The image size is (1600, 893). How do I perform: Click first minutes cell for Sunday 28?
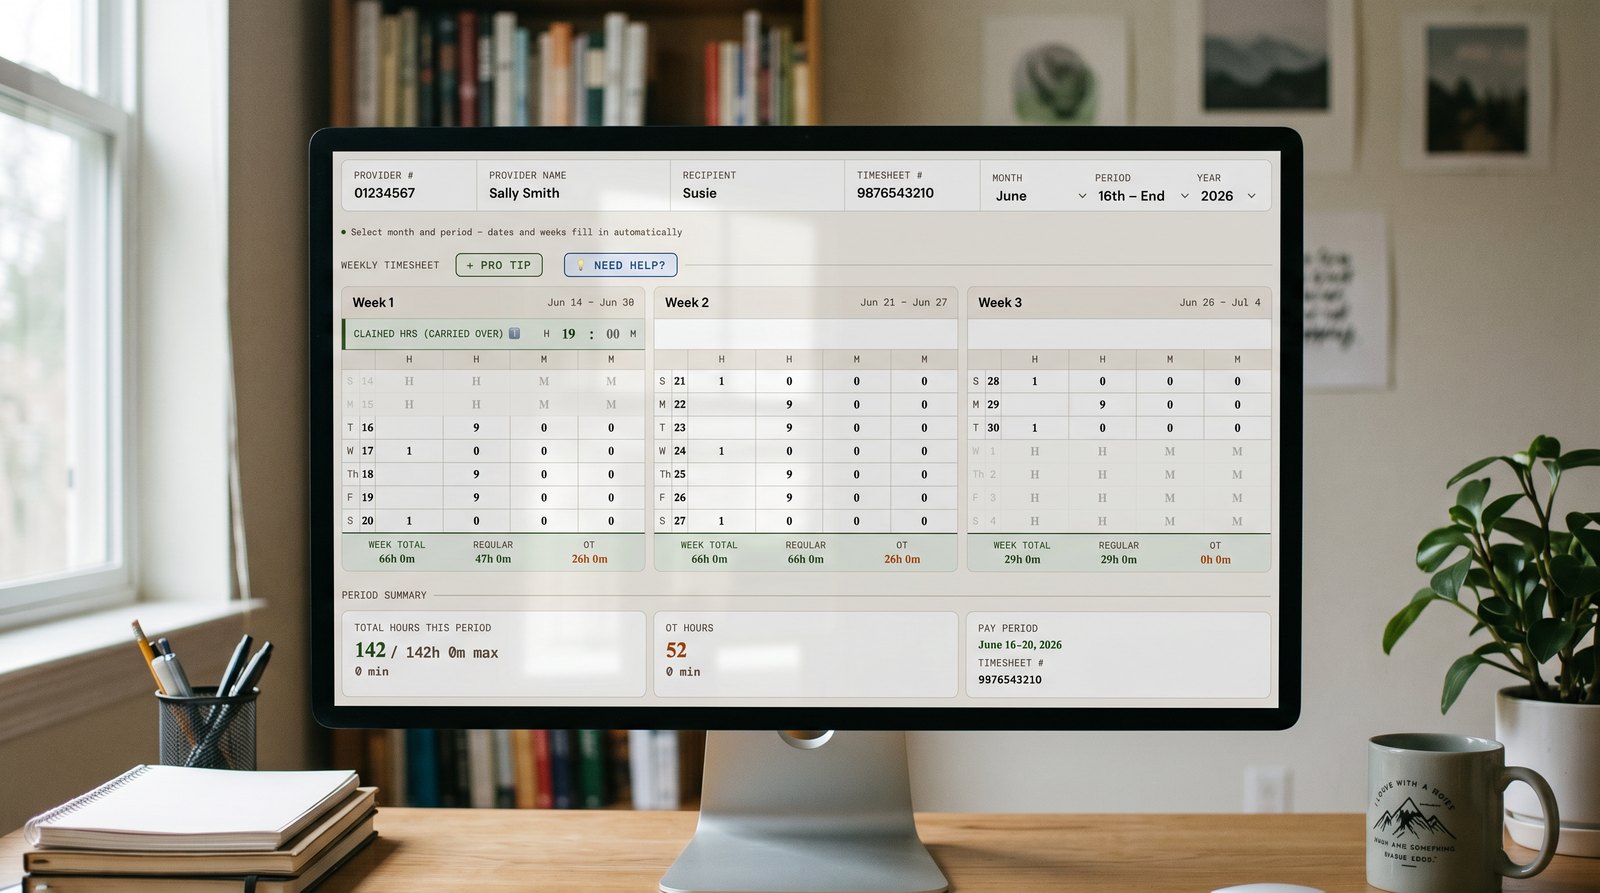click(1170, 381)
